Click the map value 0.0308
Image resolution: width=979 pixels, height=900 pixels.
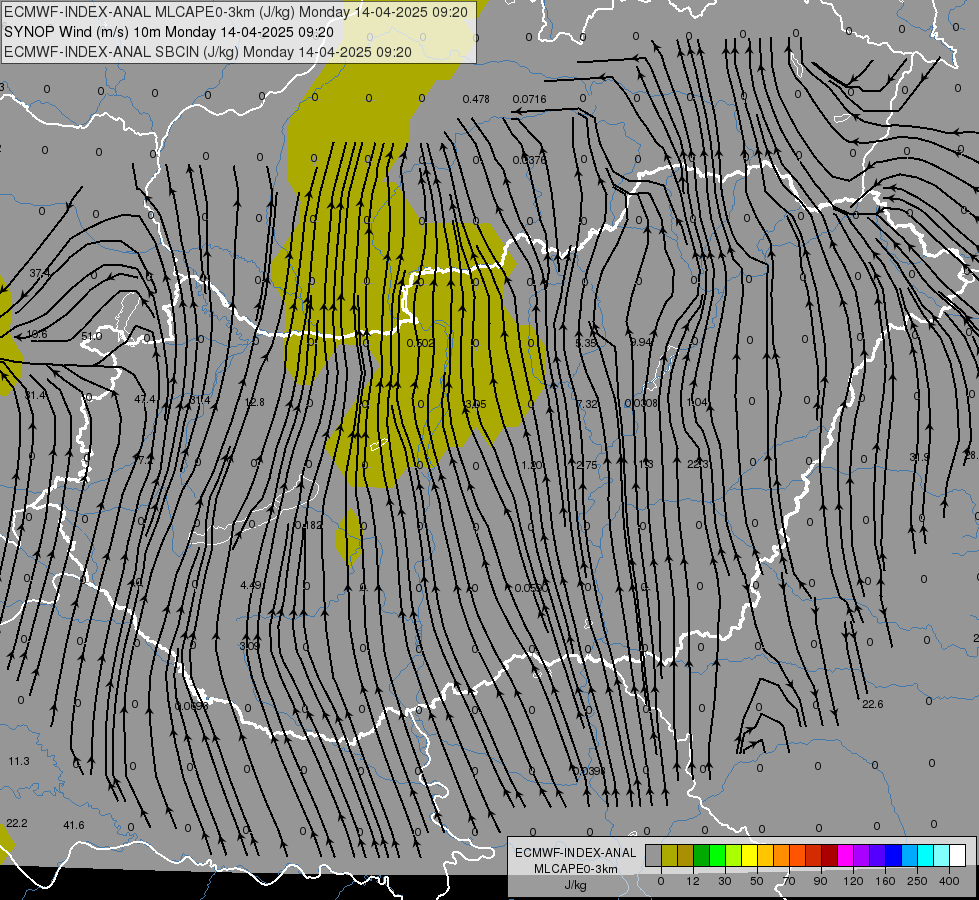[641, 403]
